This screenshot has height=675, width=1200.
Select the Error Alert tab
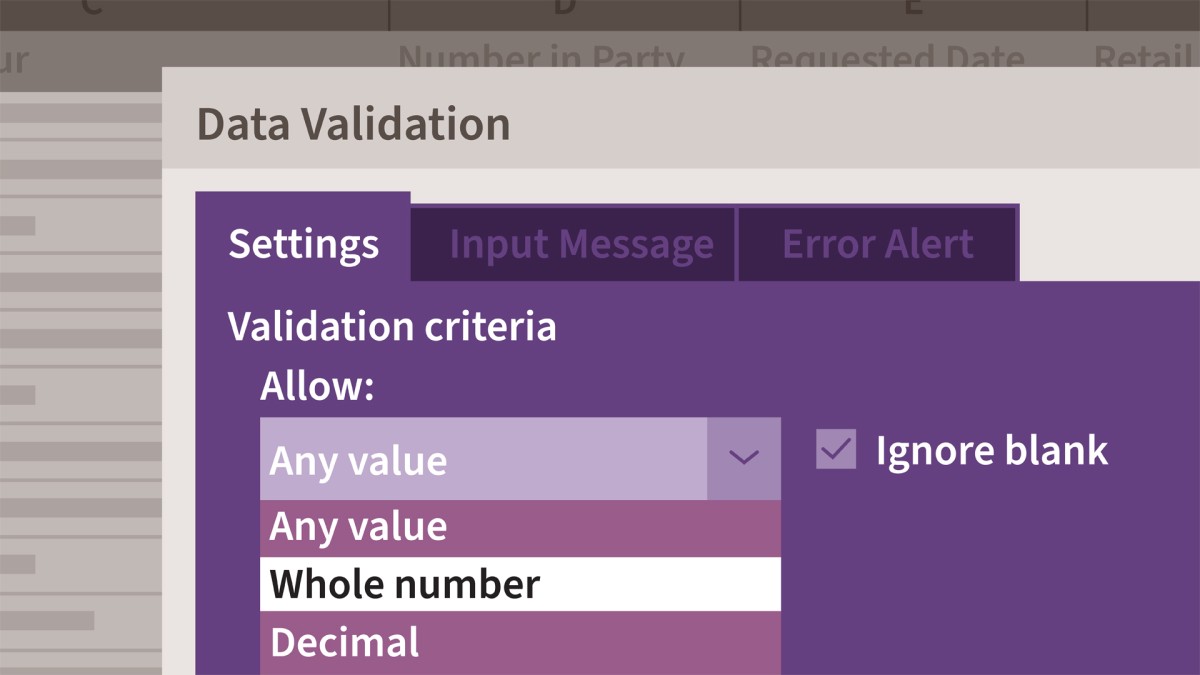coord(877,244)
